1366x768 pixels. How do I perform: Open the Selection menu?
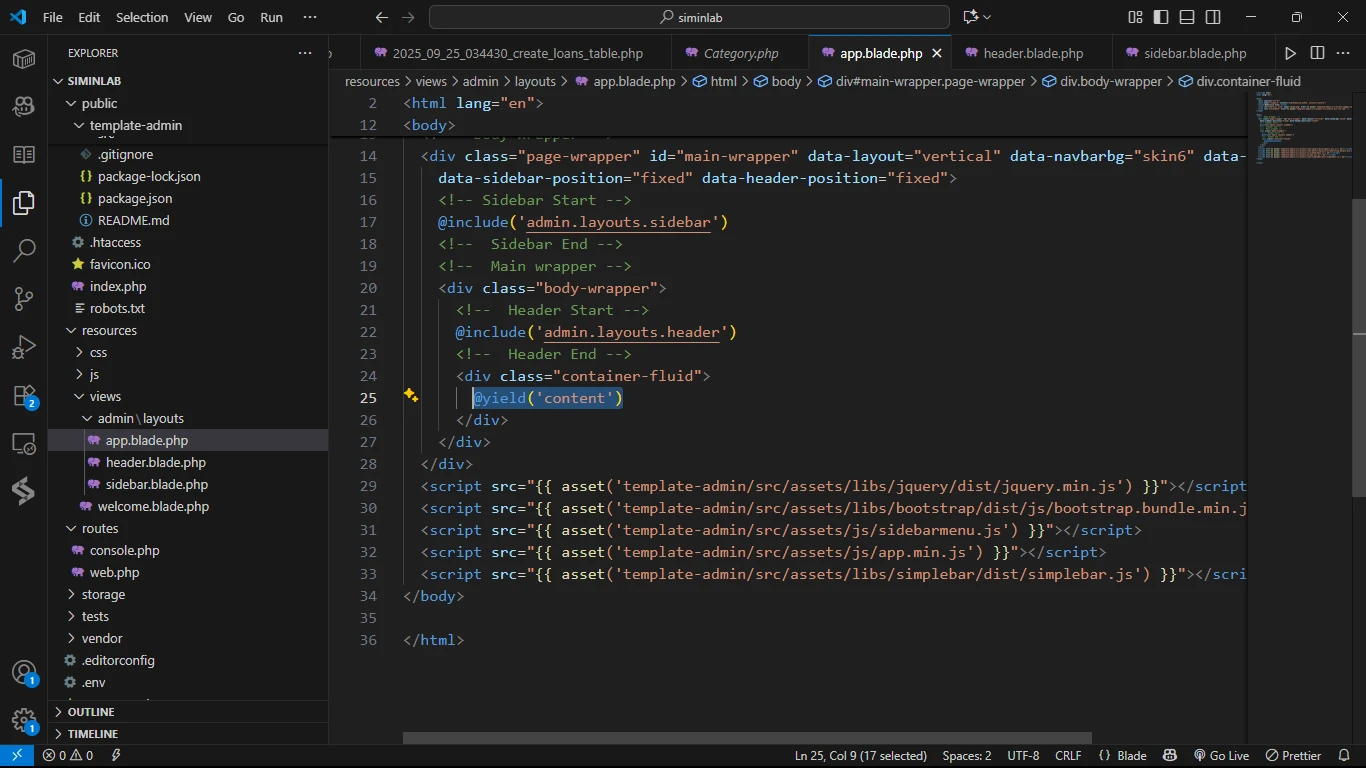click(x=142, y=17)
